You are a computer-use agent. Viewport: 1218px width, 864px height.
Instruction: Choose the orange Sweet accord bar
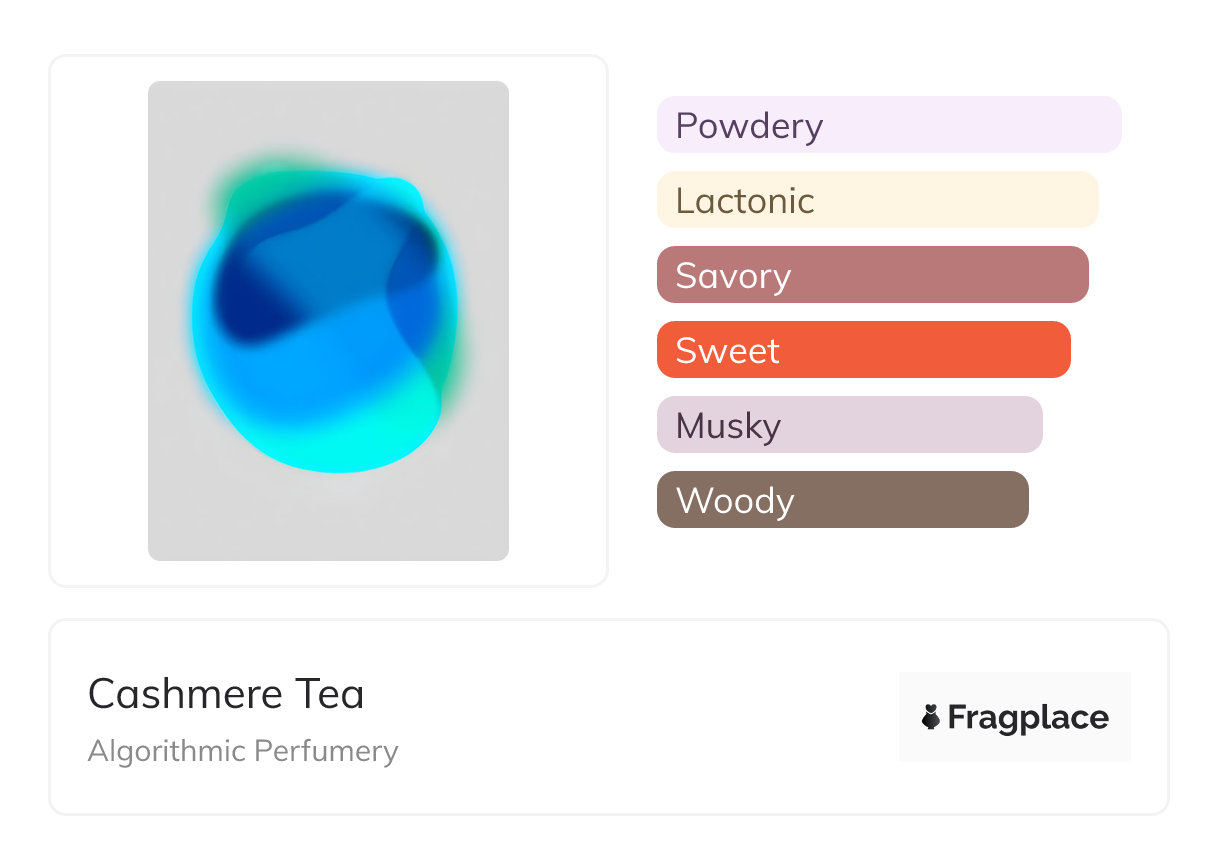point(863,350)
